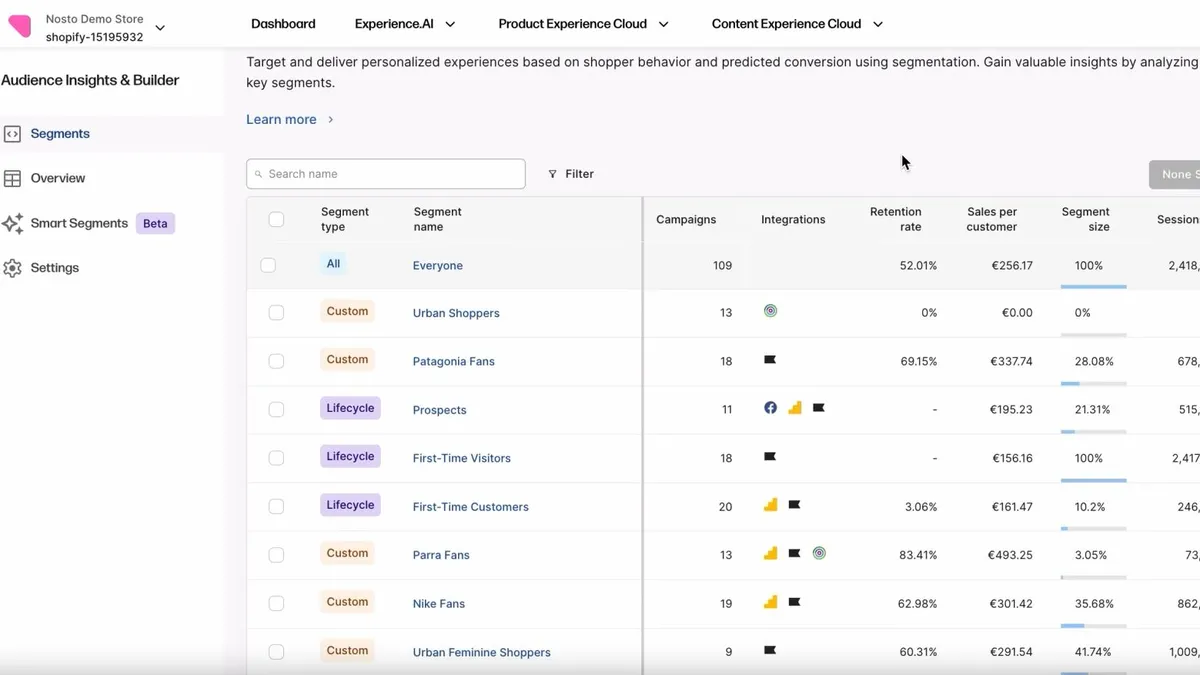Check the Prospects segment checkbox

tap(276, 410)
